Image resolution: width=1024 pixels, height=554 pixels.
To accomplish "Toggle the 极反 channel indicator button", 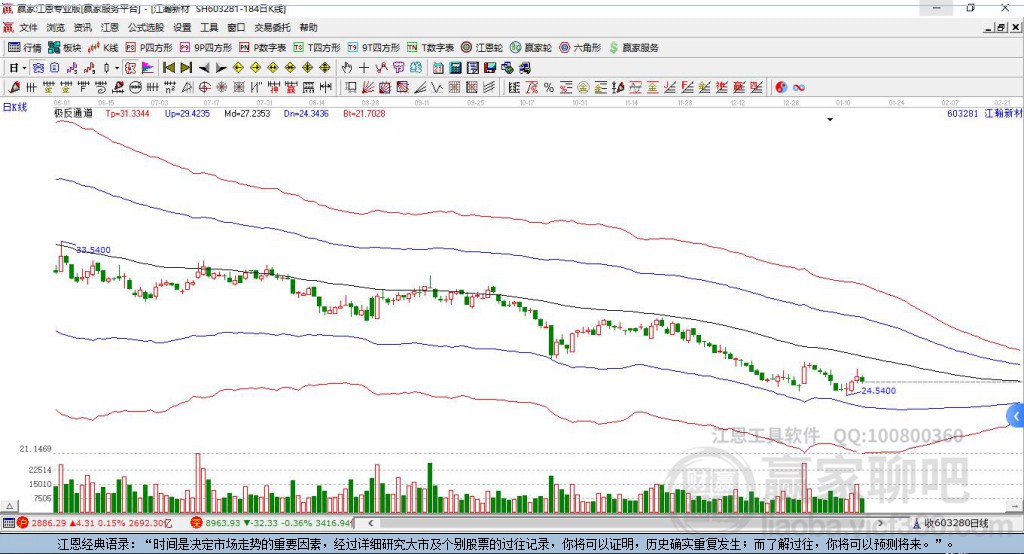I will pyautogui.click(x=131, y=67).
